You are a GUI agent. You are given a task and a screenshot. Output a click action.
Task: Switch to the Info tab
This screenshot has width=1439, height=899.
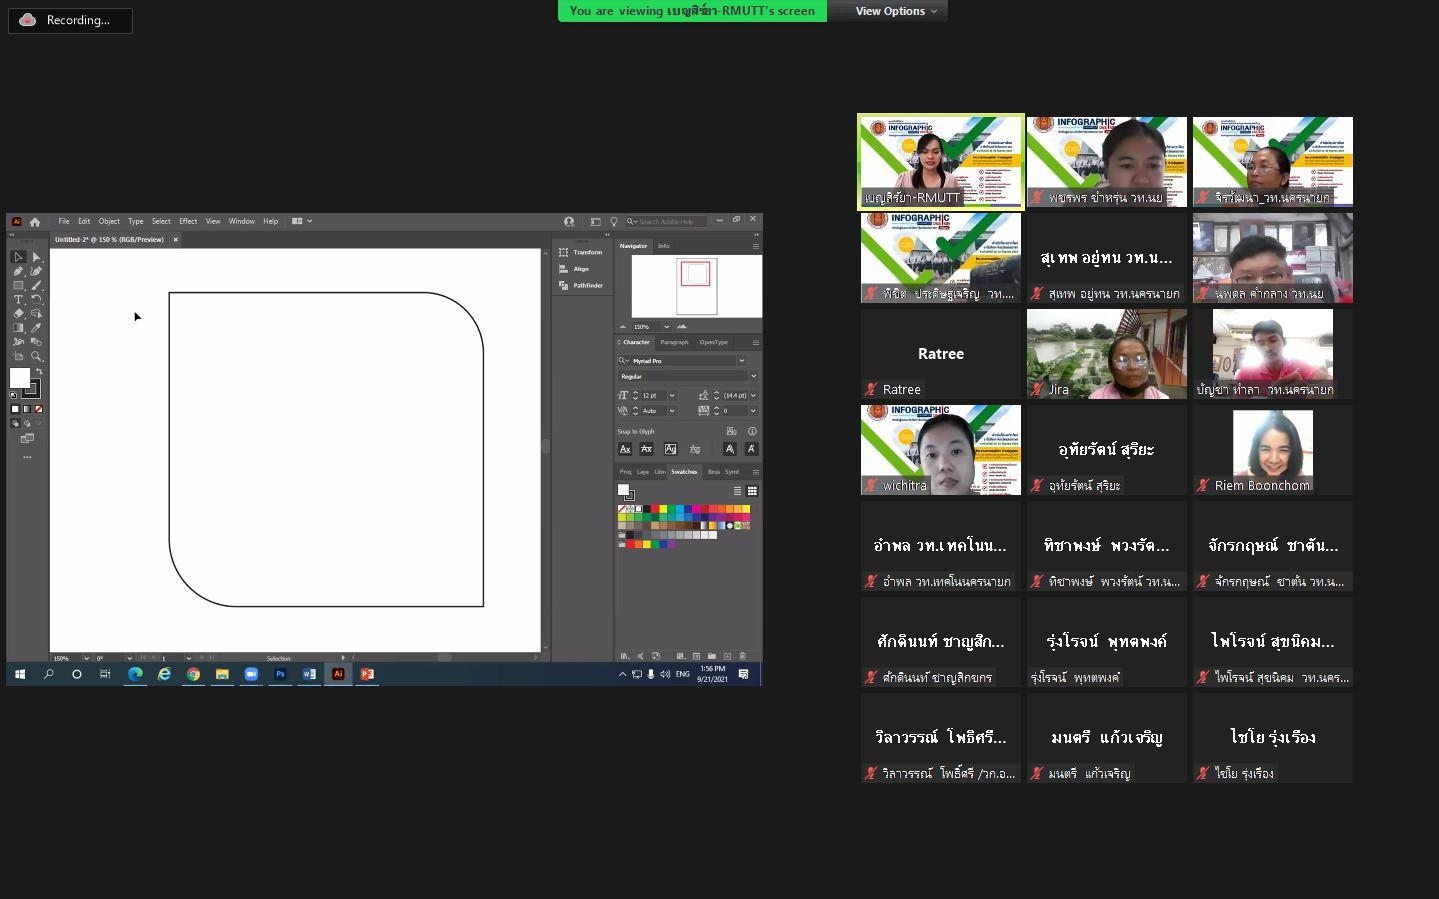pyautogui.click(x=664, y=246)
